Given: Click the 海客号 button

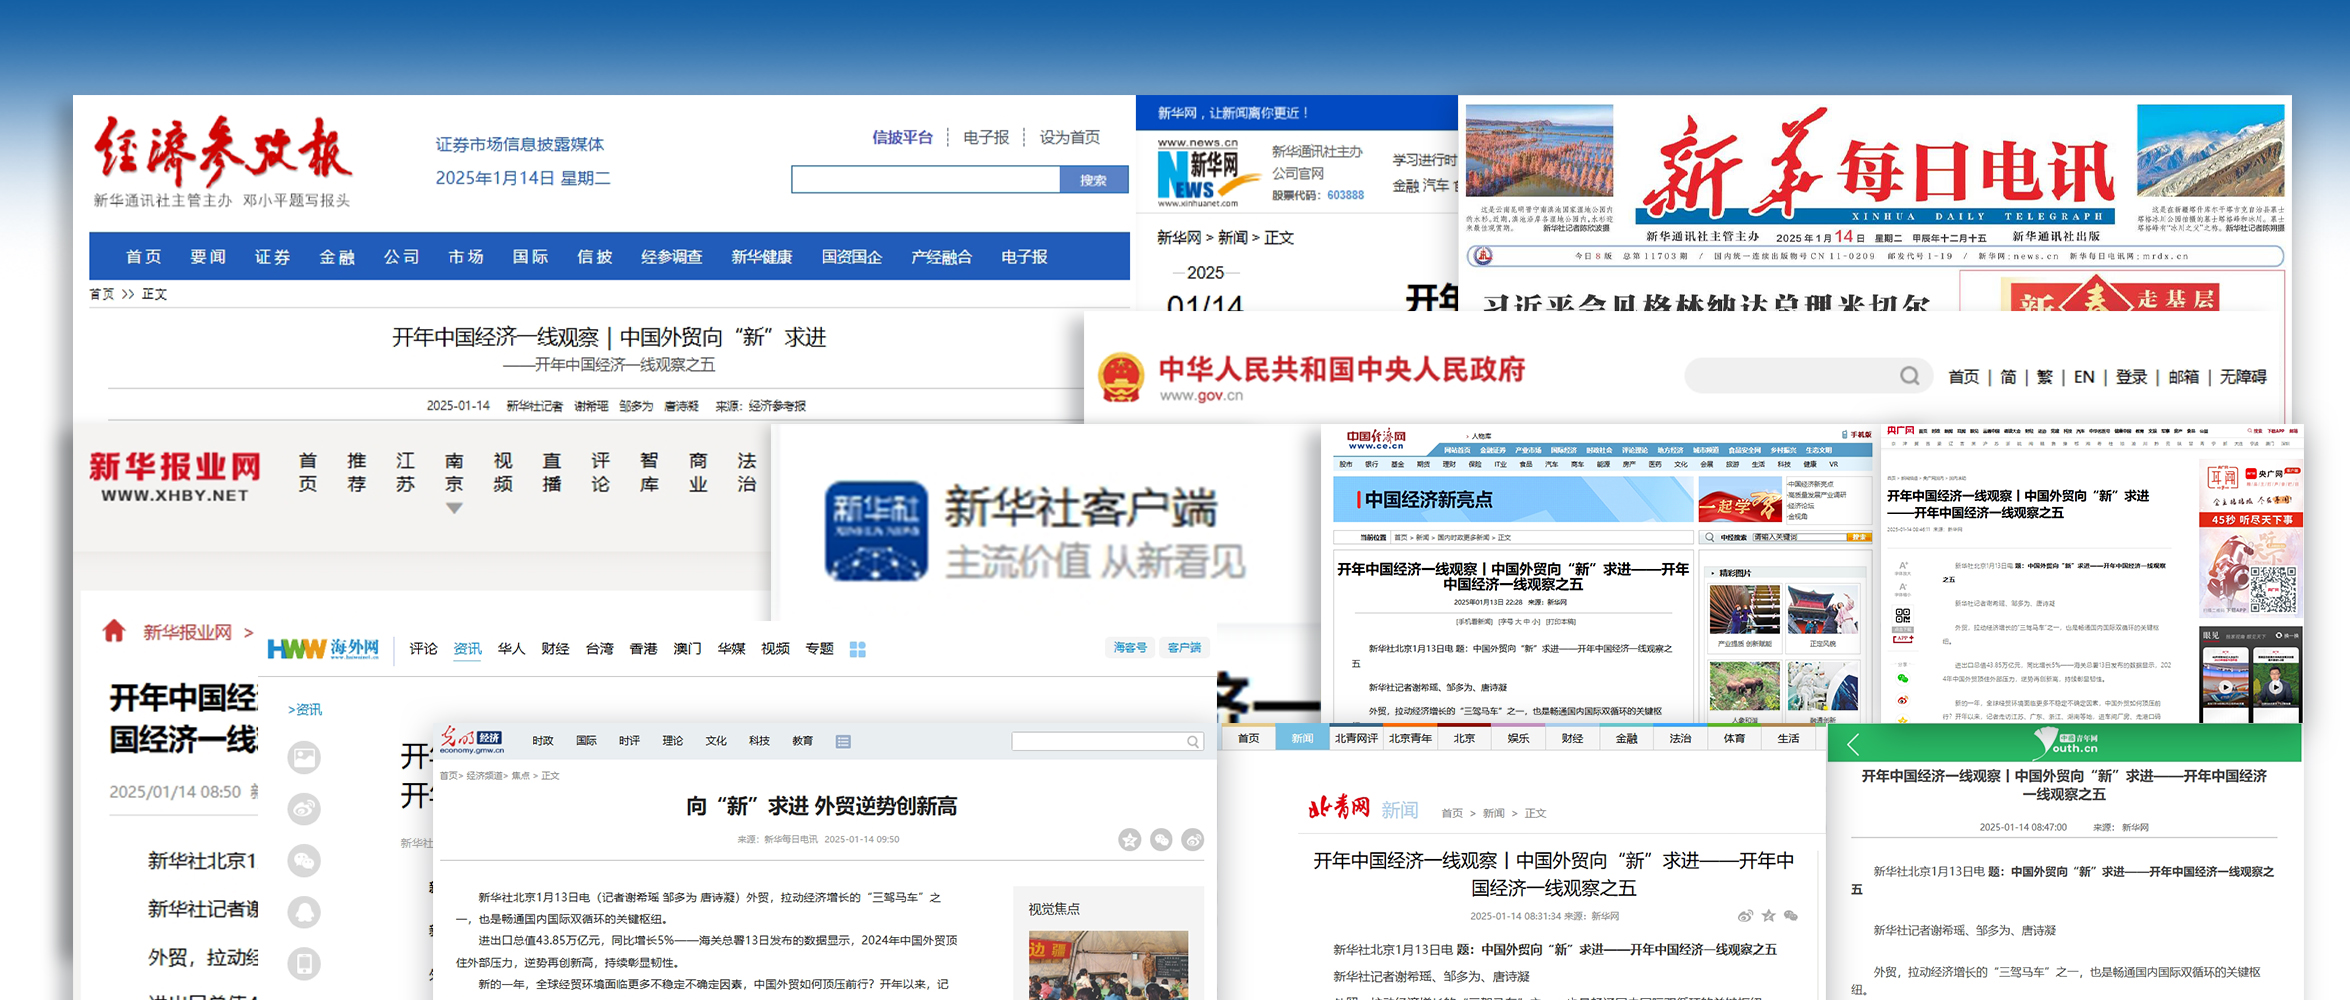Looking at the screenshot, I should click(x=1130, y=648).
